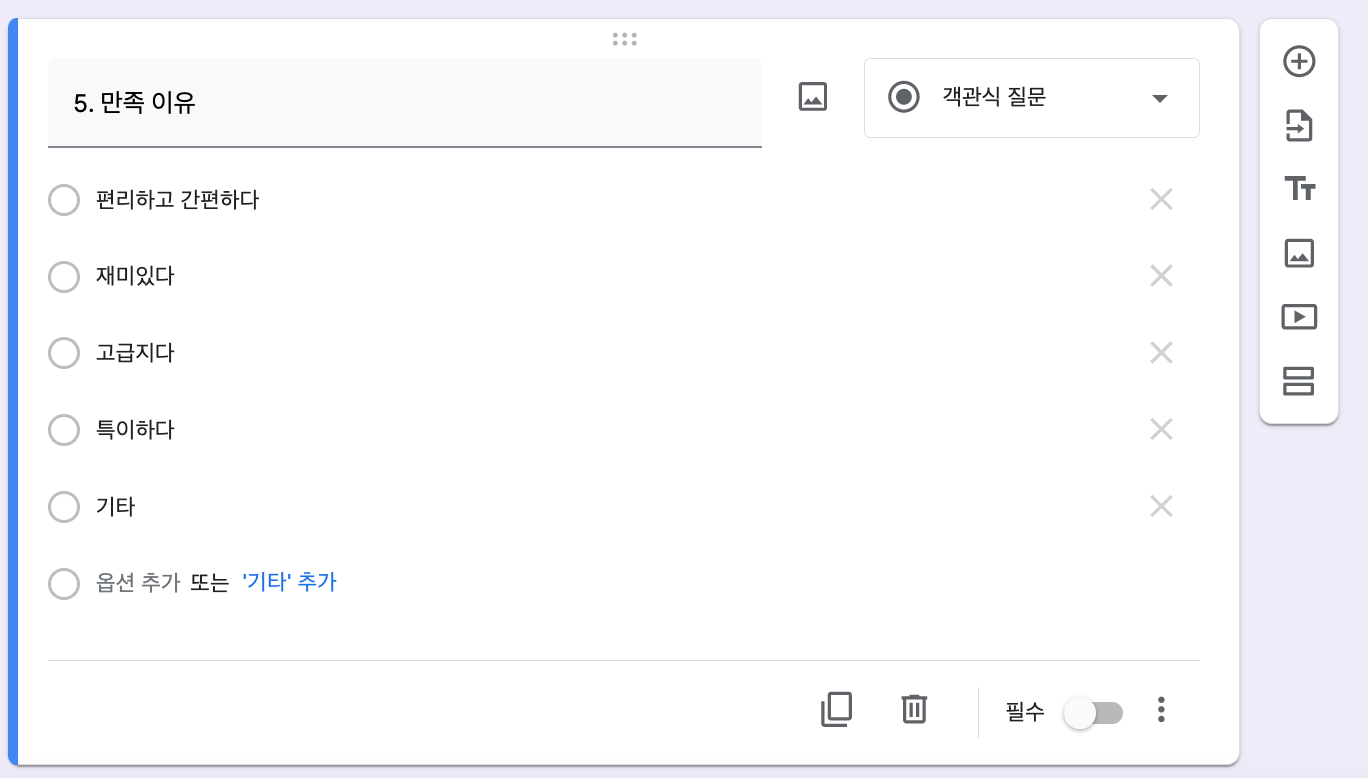The image size is (1368, 778).
Task: Click the add image icon in the sidebar
Action: 1299,253
